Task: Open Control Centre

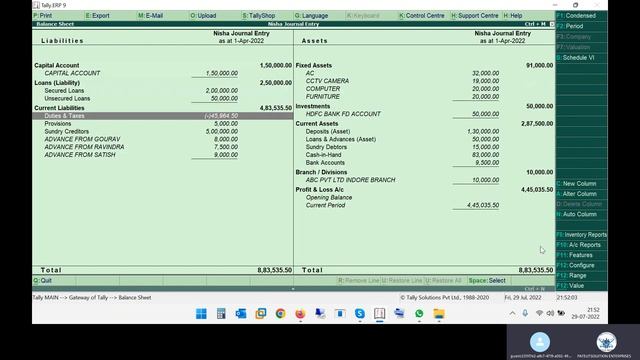Action: 422,16
